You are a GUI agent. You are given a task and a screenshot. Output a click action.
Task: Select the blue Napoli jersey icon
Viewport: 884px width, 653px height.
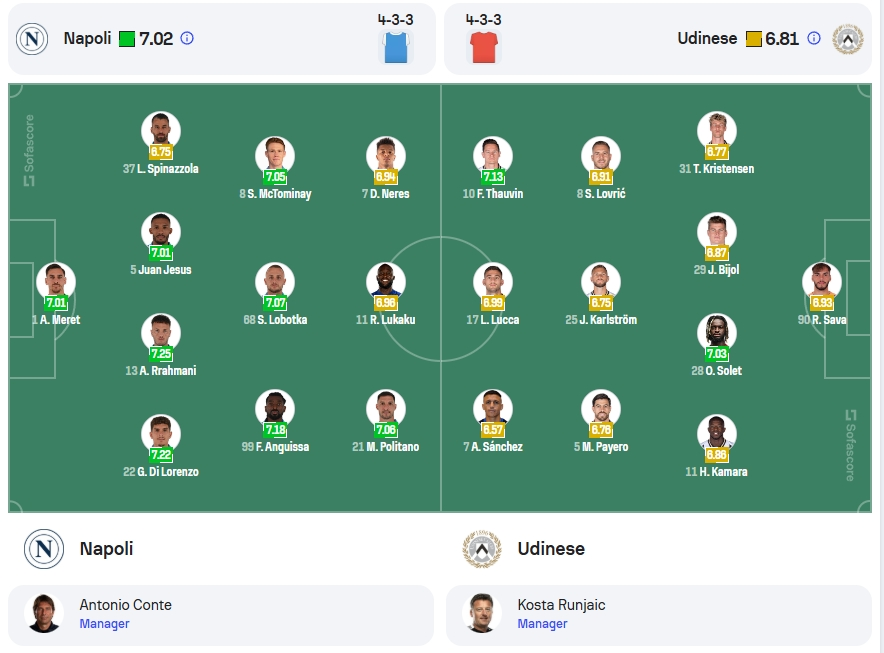click(x=396, y=47)
